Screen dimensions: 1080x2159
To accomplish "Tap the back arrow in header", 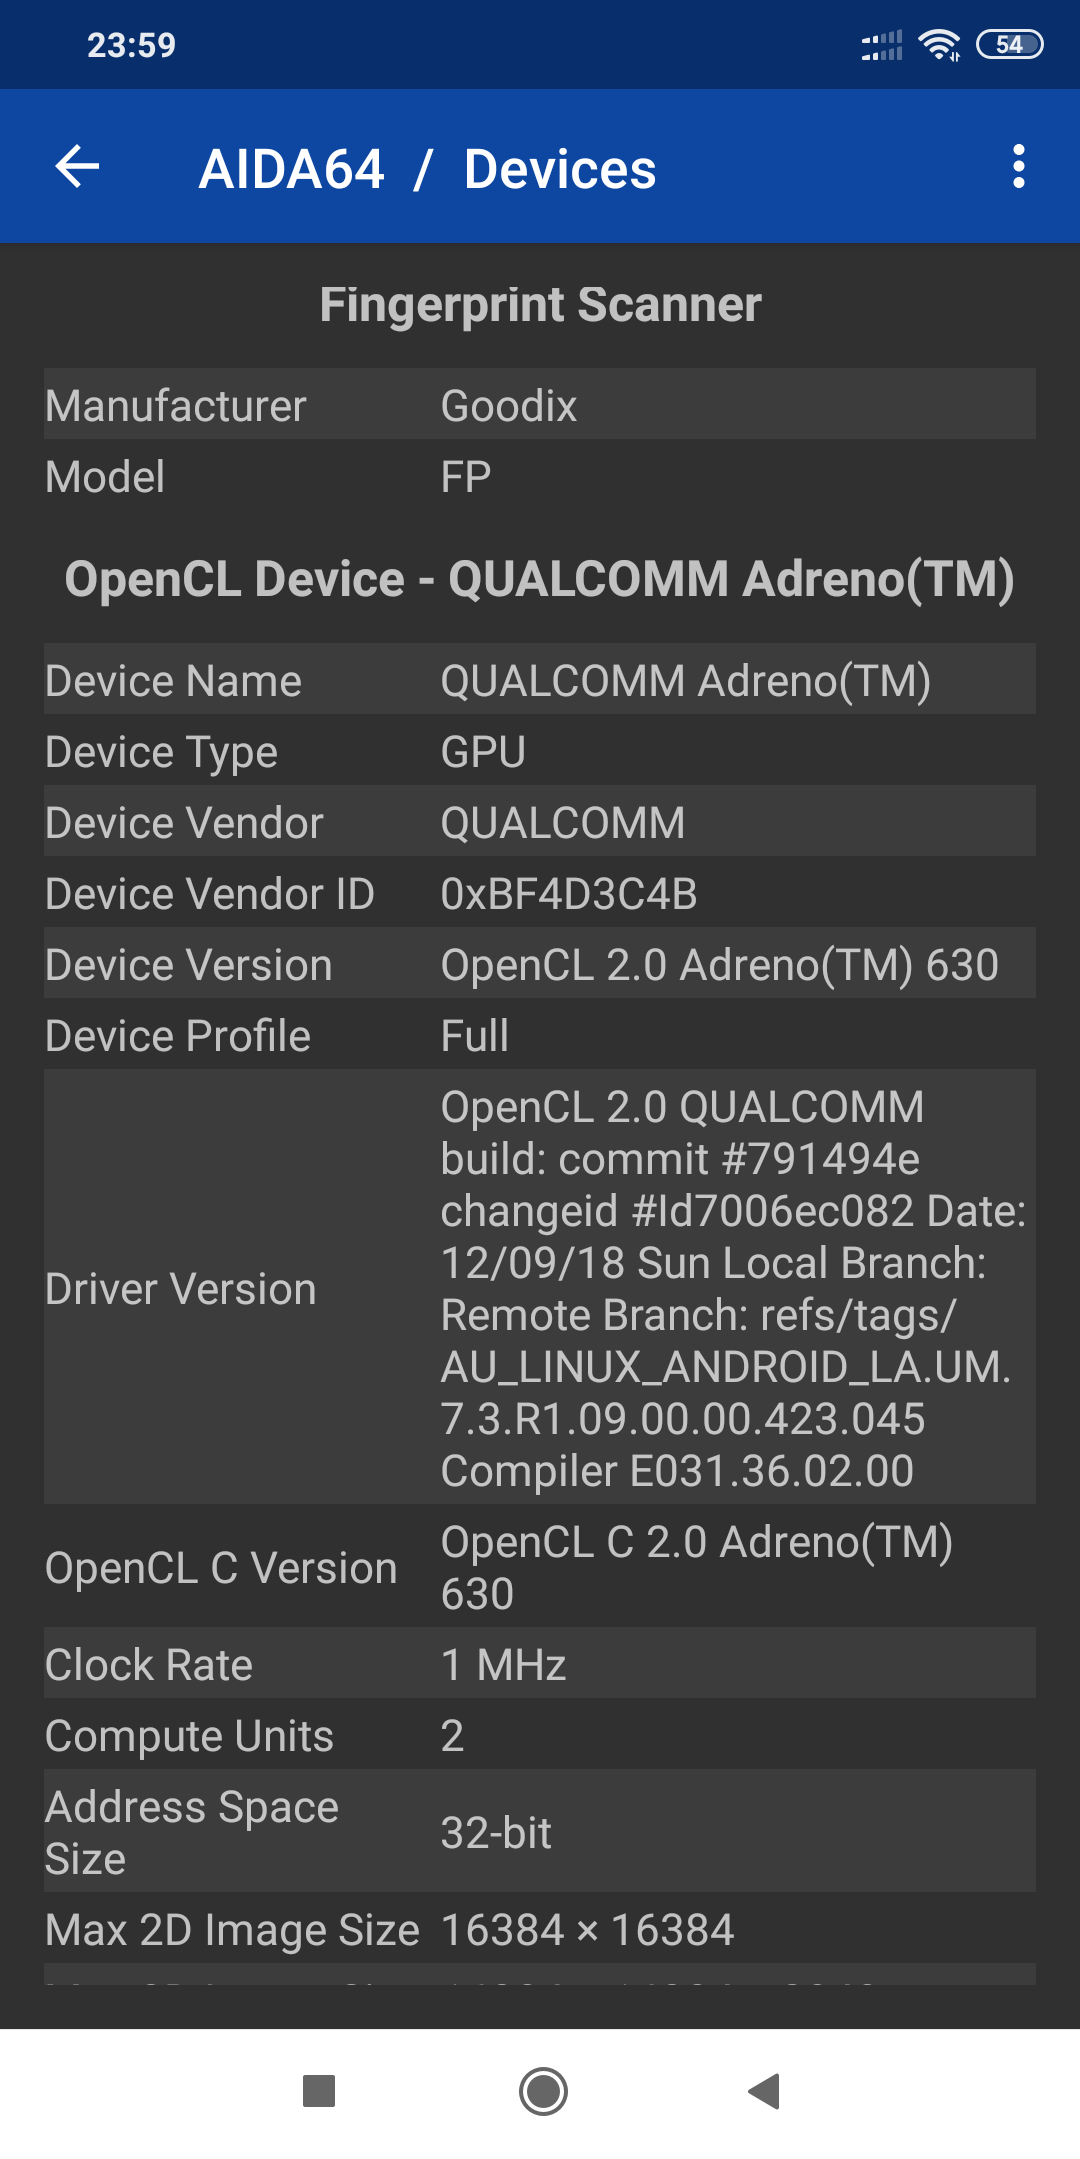I will tap(78, 166).
